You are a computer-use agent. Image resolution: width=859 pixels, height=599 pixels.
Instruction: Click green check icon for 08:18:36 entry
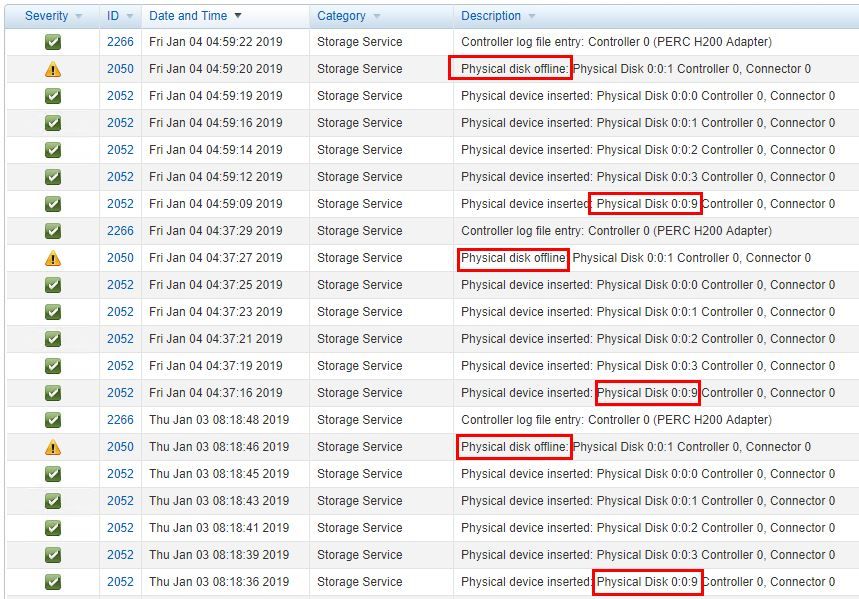53,582
